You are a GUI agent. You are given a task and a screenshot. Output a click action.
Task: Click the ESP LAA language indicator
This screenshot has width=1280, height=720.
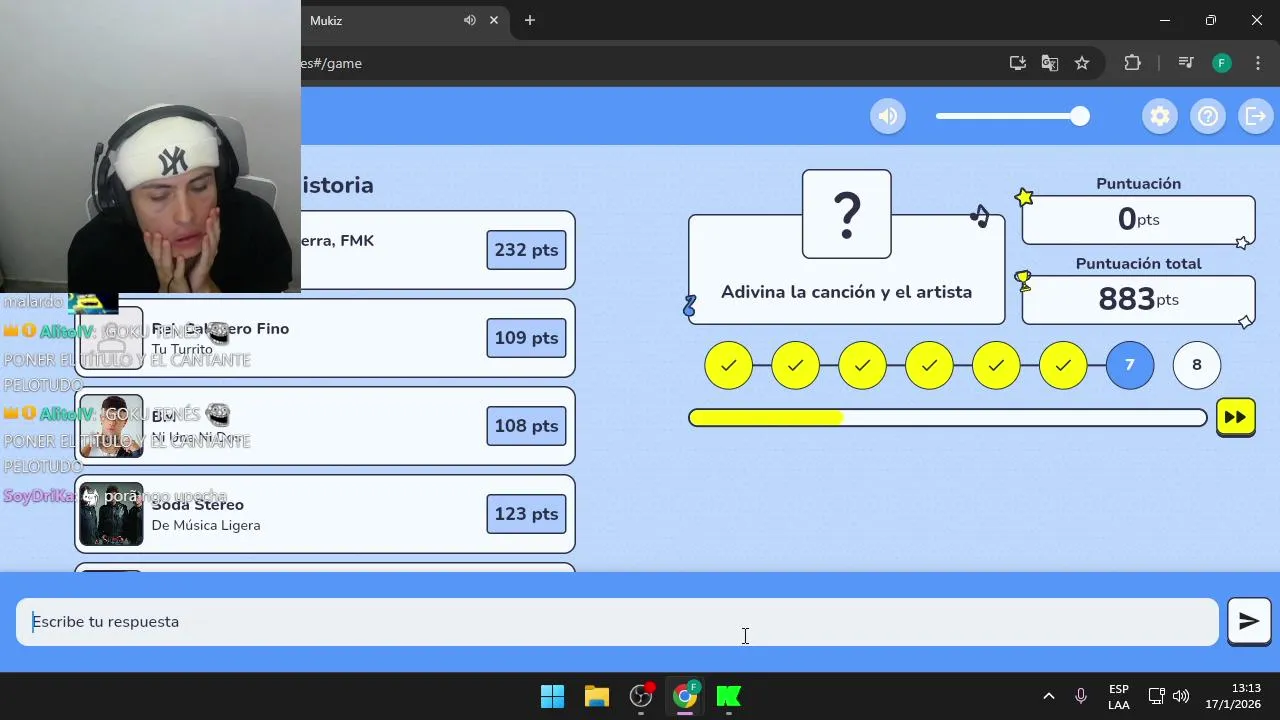click(1119, 697)
